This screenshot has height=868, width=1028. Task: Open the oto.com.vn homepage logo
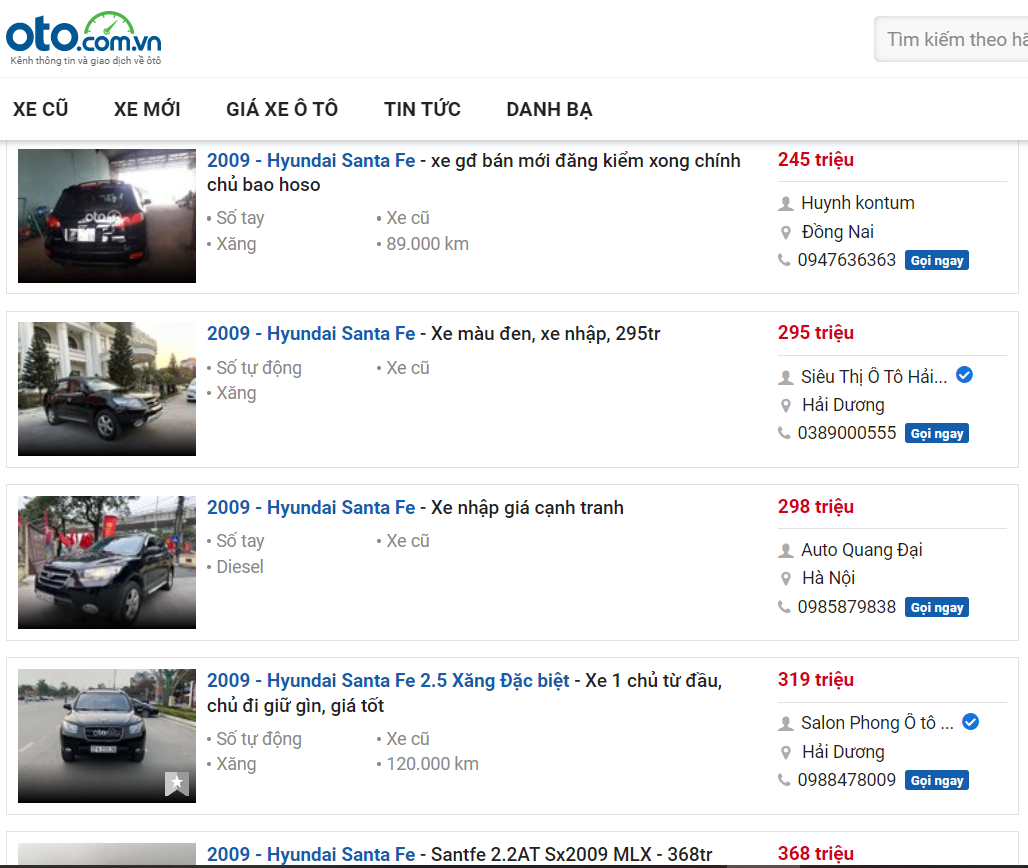84,39
